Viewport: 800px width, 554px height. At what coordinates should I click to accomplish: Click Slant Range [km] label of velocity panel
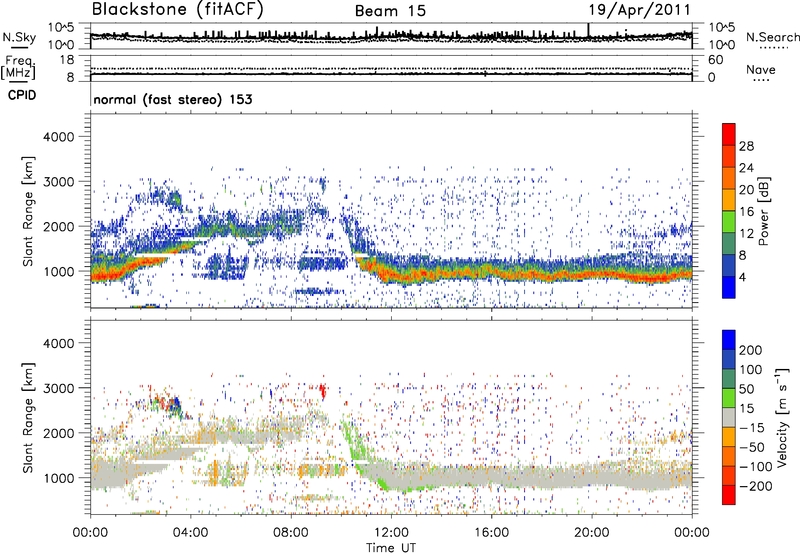28,417
